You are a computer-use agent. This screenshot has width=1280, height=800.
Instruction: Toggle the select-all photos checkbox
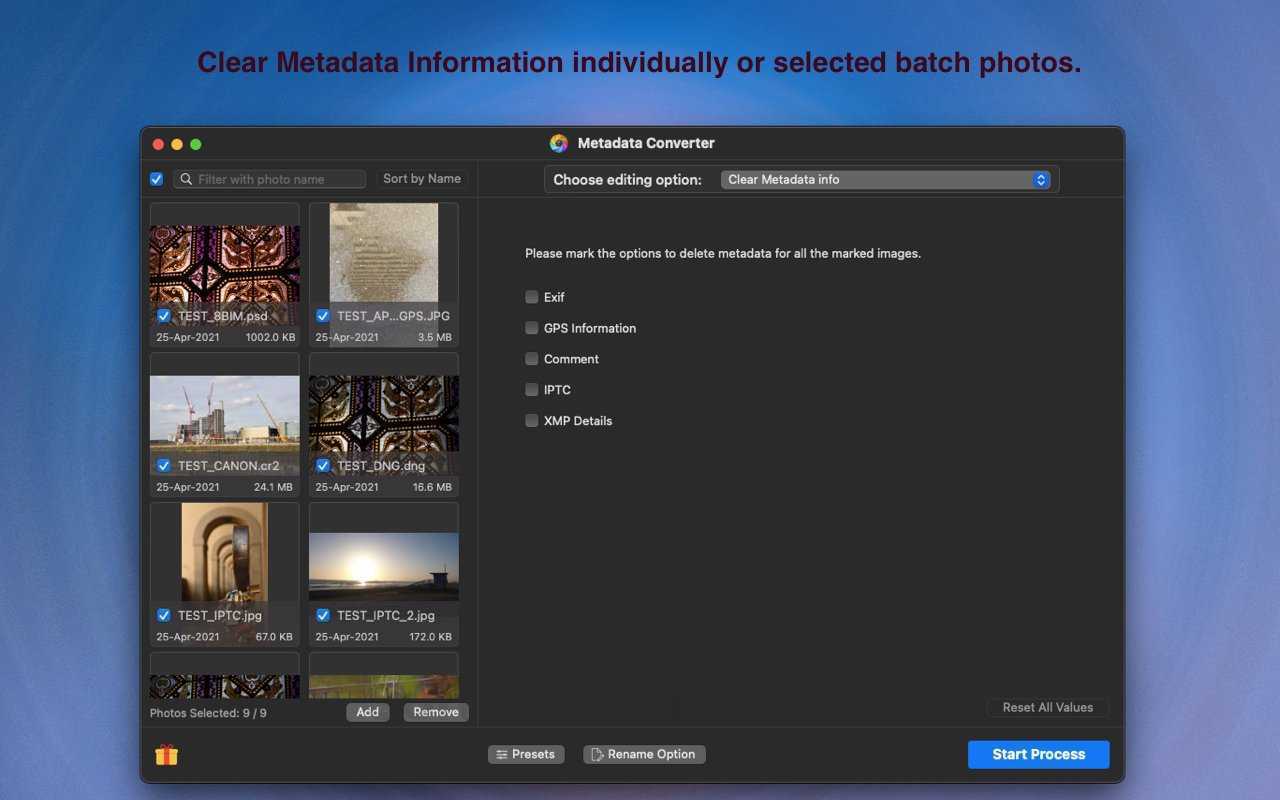click(x=156, y=179)
